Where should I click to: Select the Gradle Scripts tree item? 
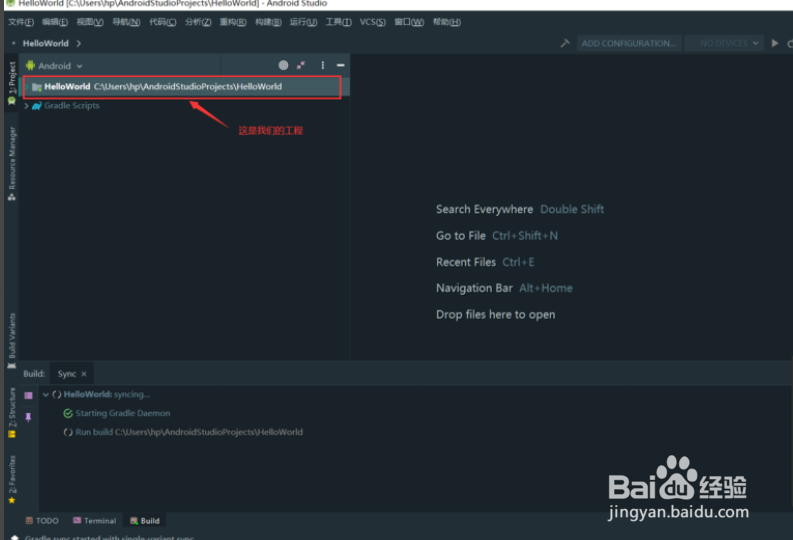pos(71,106)
